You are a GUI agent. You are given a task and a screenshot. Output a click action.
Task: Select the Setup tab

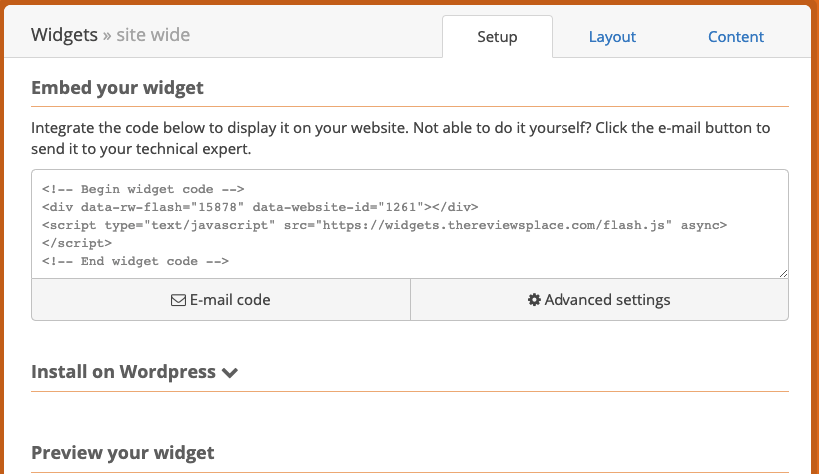pos(497,37)
